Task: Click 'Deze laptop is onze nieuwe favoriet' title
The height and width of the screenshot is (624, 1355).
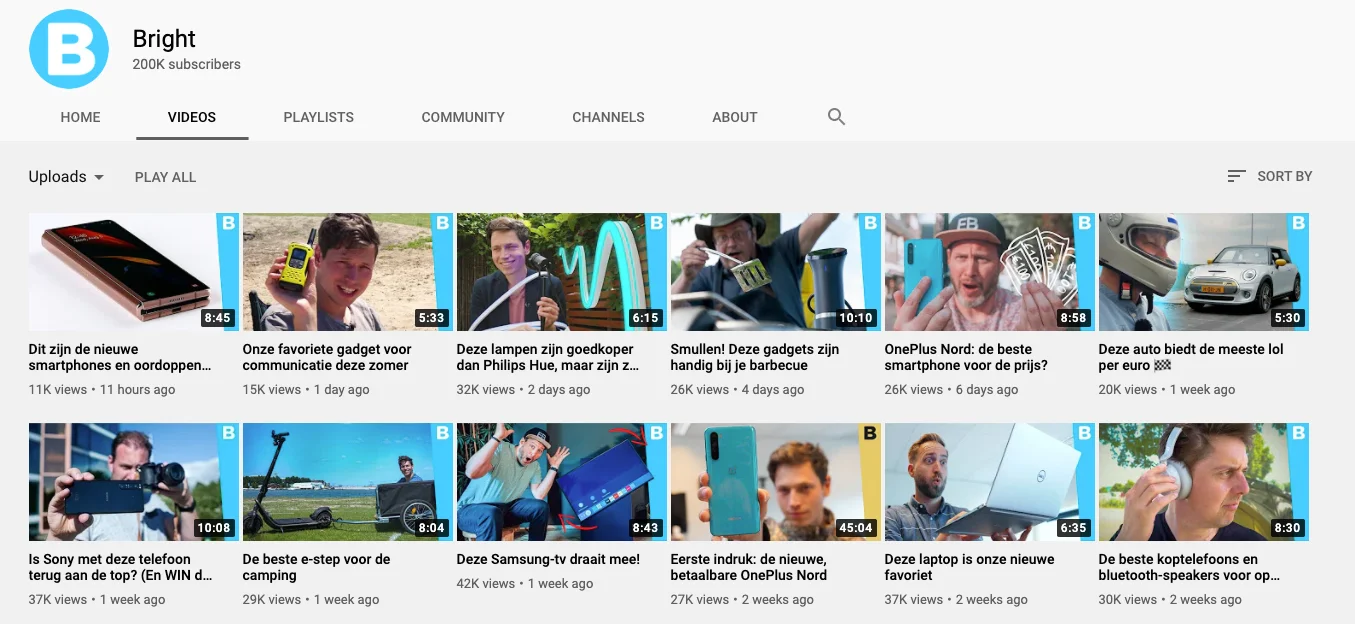Action: pos(969,567)
